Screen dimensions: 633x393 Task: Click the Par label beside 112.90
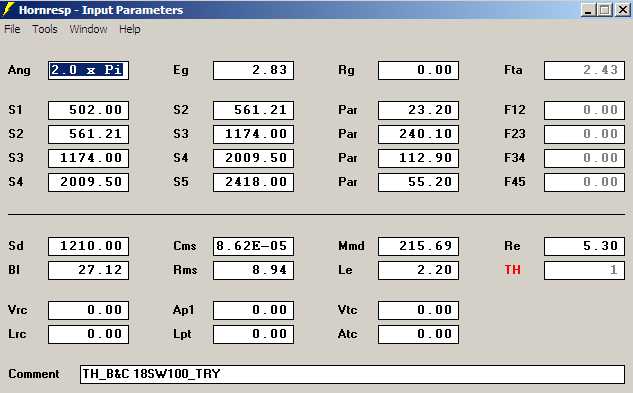pos(348,158)
